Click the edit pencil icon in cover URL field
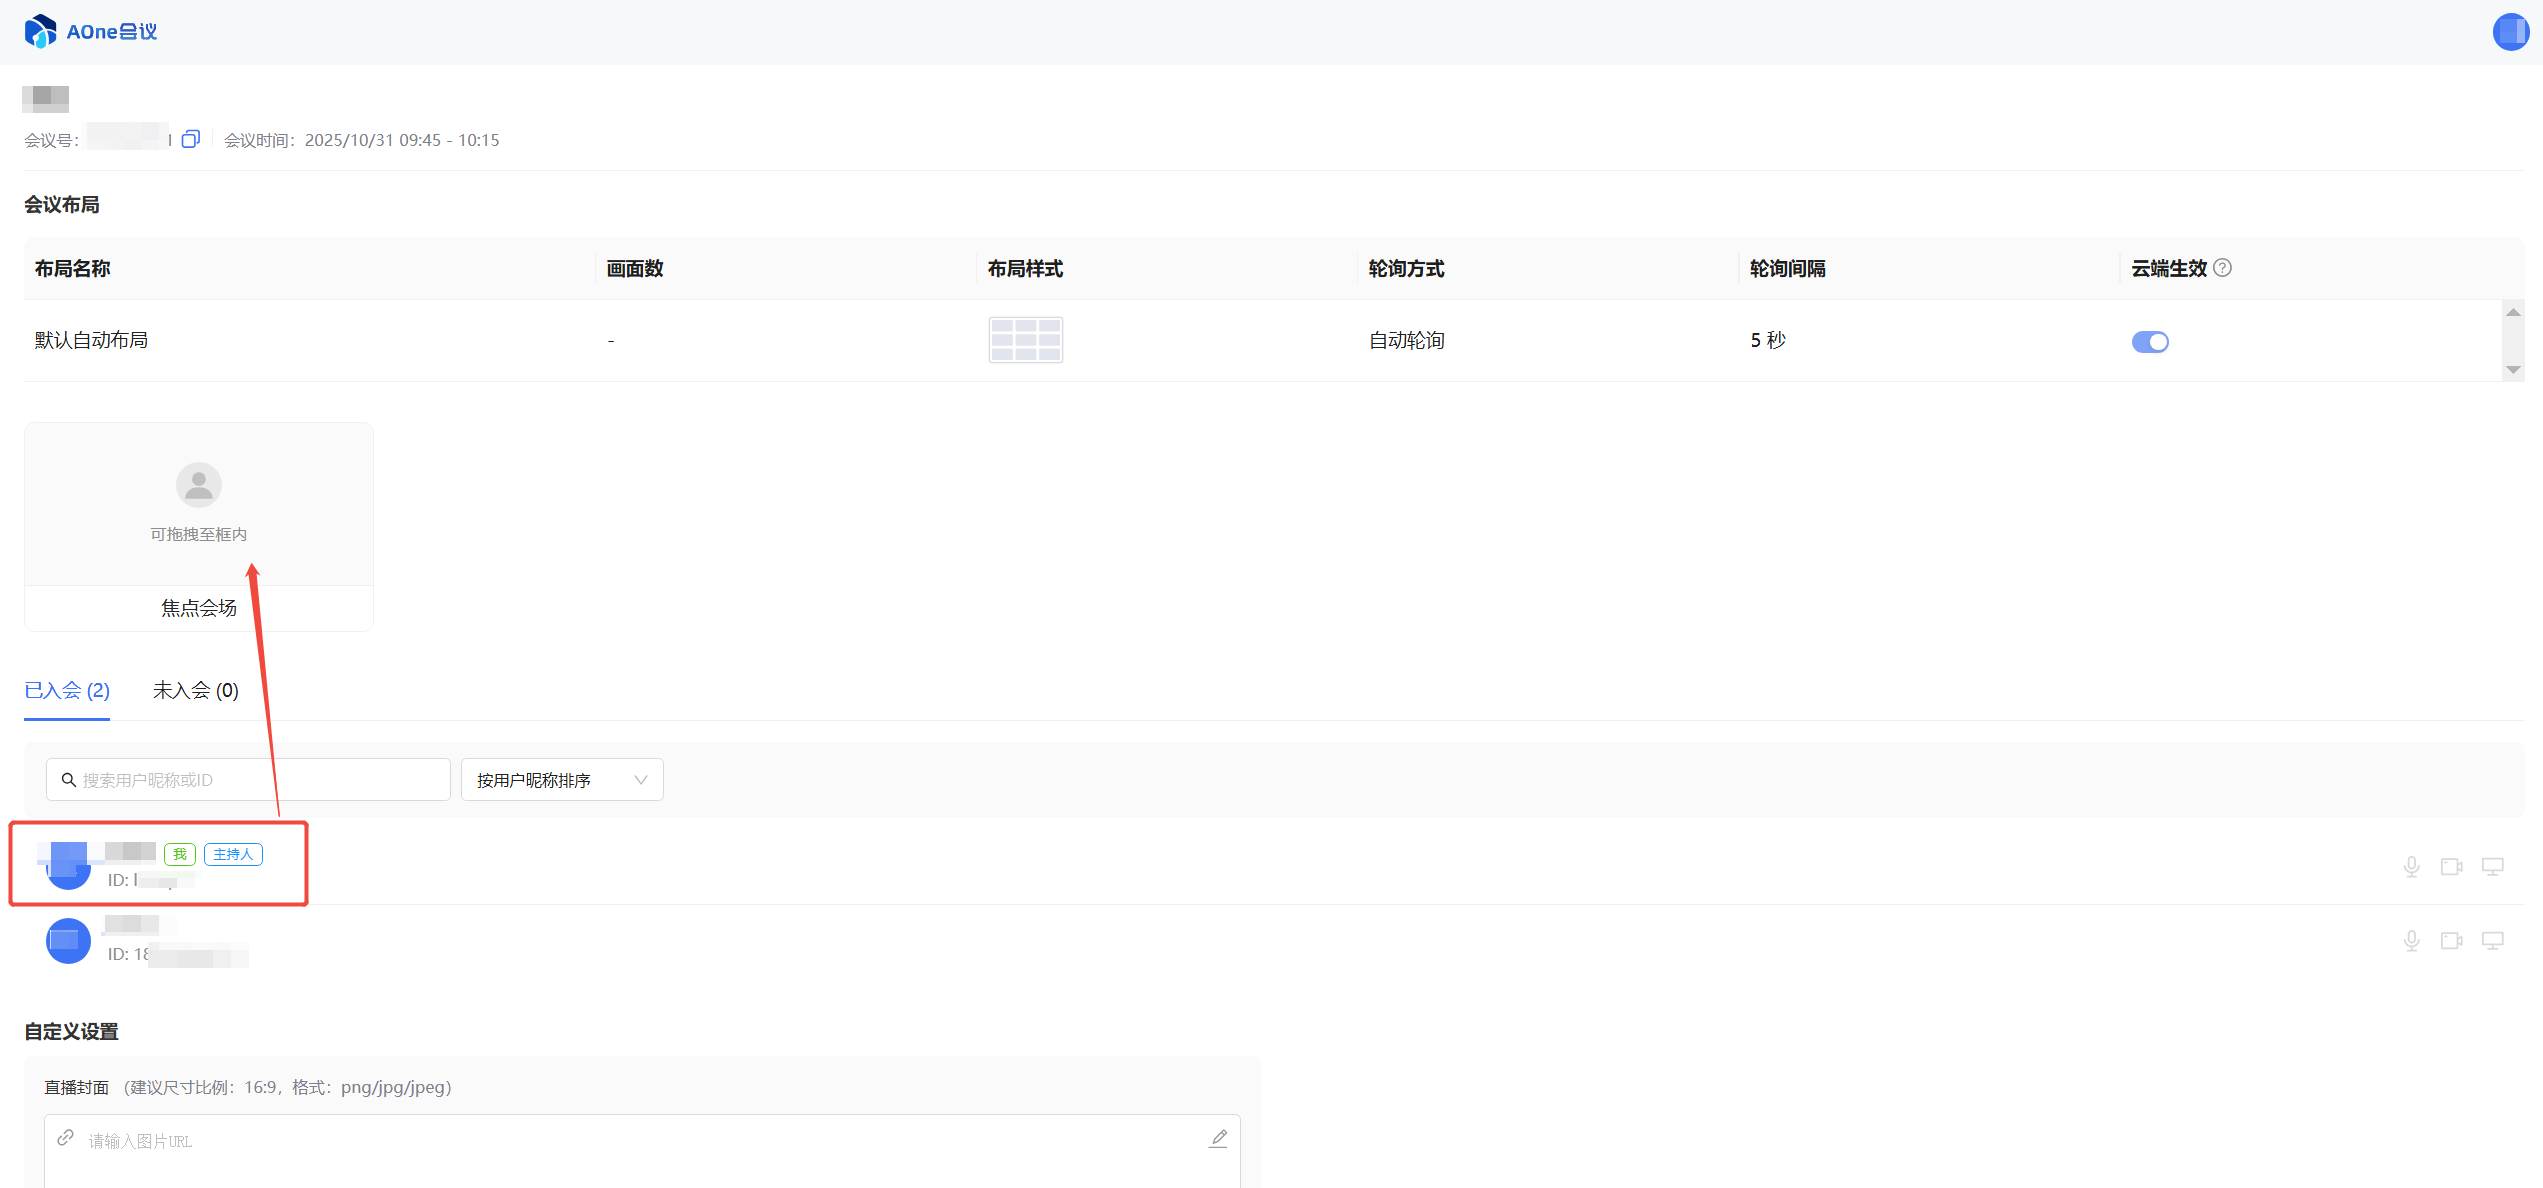The height and width of the screenshot is (1188, 2543). point(1218,1139)
